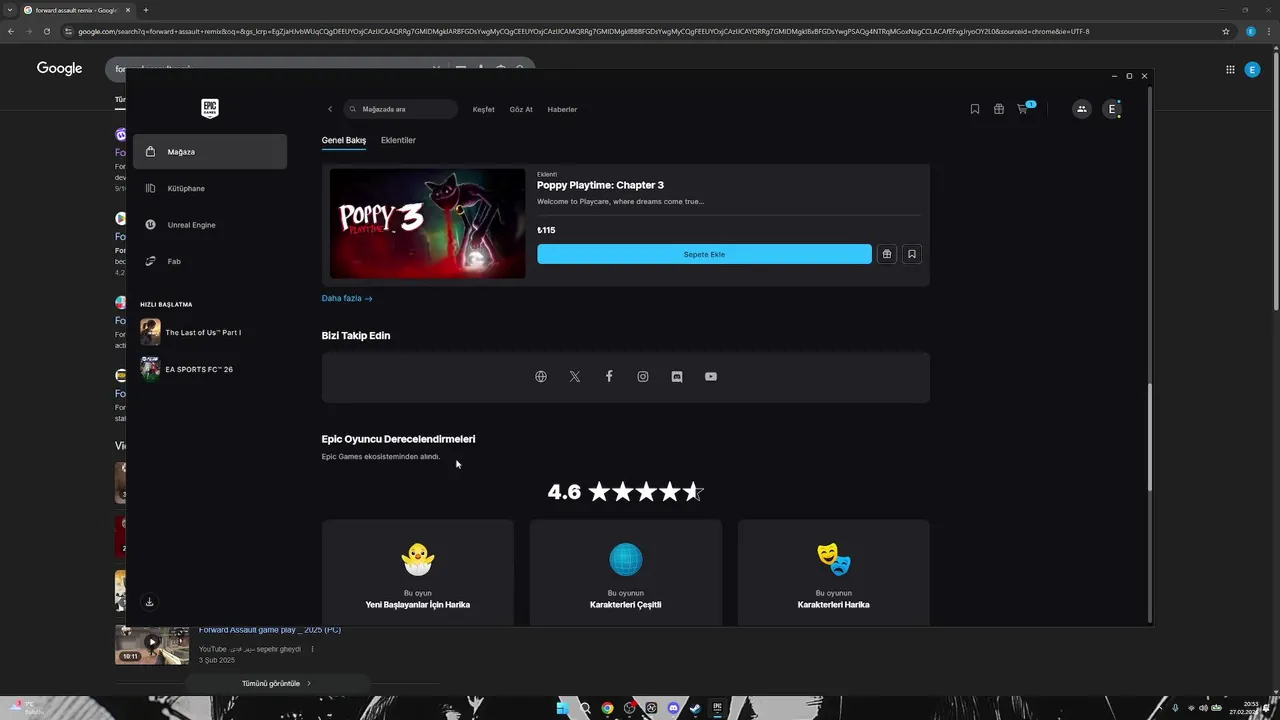Open the downloads icon at sidebar bottom
The width and height of the screenshot is (1280, 720).
click(x=149, y=602)
